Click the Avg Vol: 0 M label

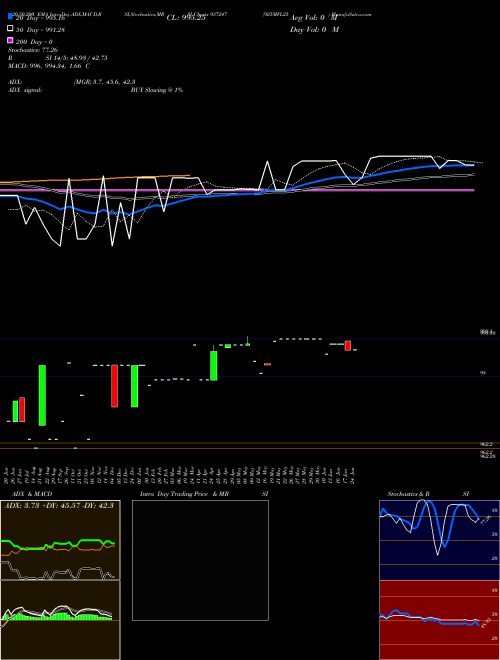click(x=314, y=18)
